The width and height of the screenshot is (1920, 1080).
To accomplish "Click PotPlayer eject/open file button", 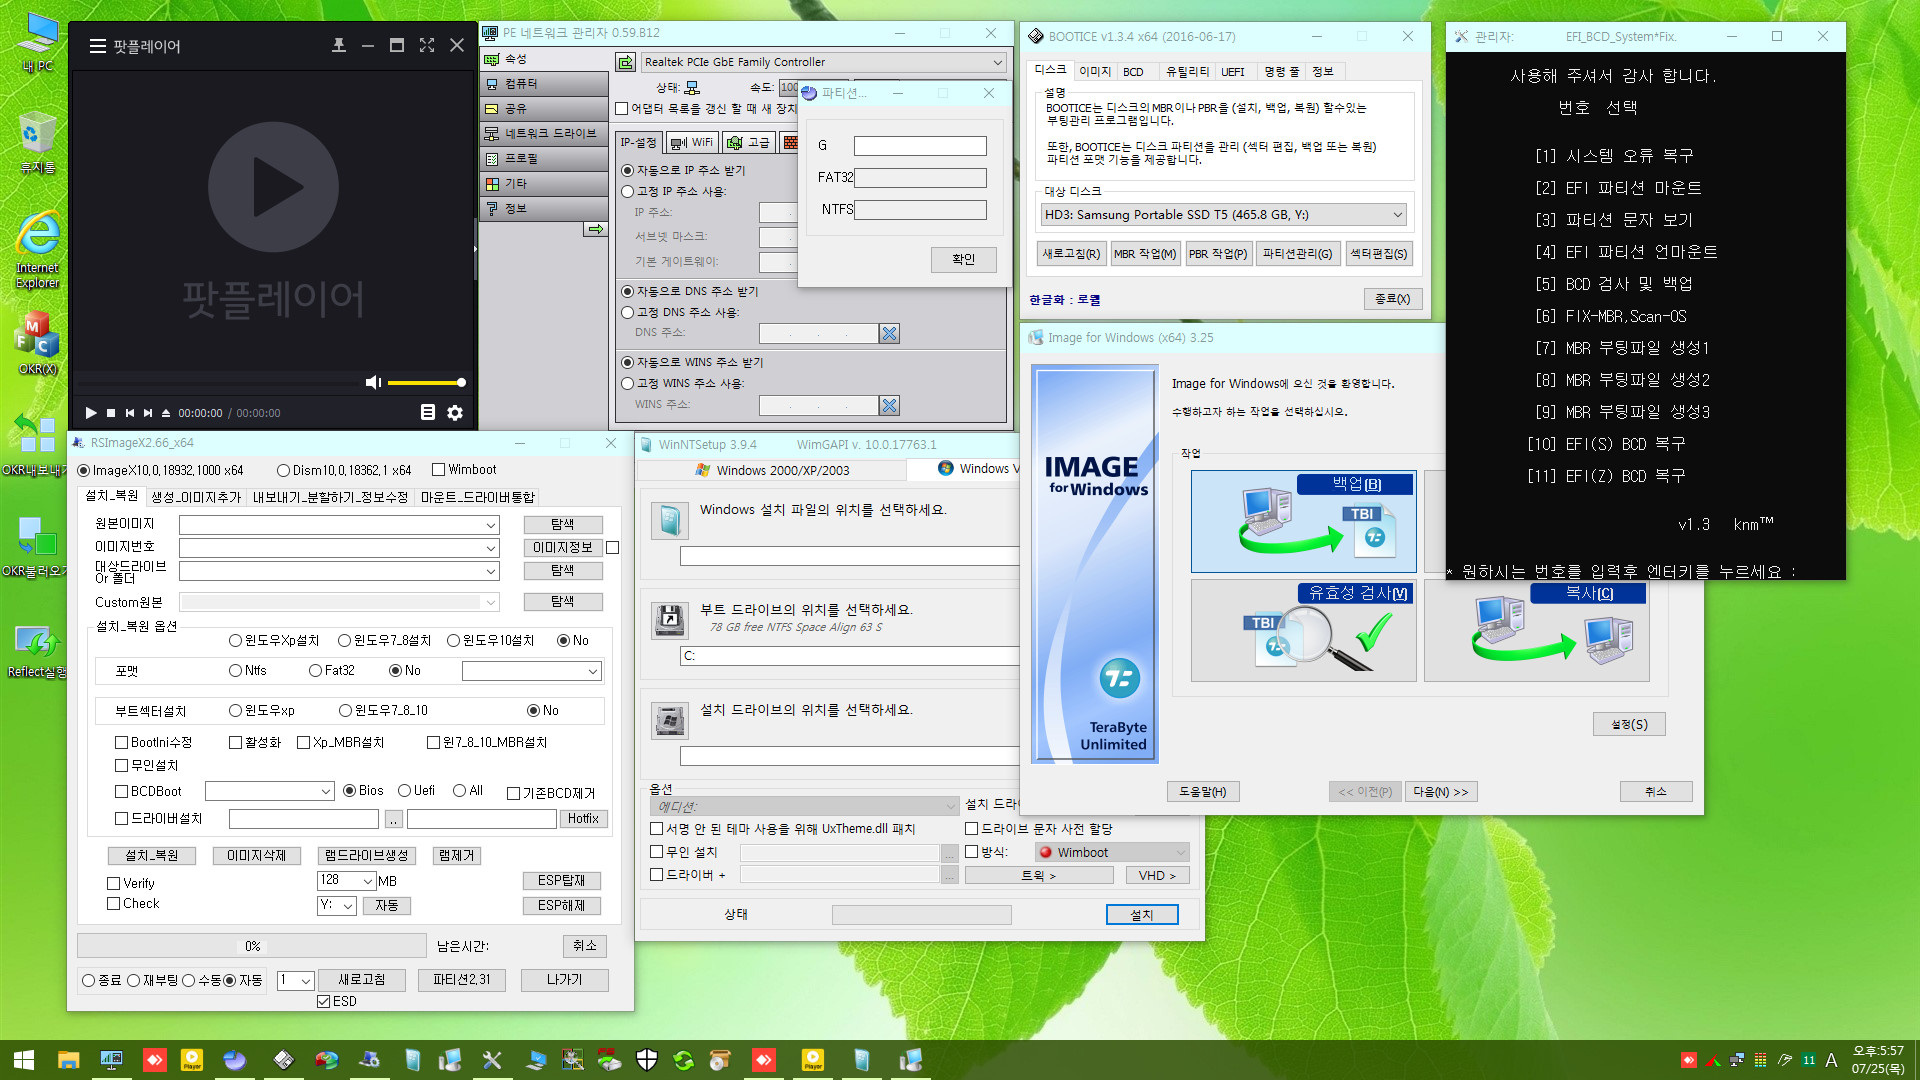I will click(166, 413).
